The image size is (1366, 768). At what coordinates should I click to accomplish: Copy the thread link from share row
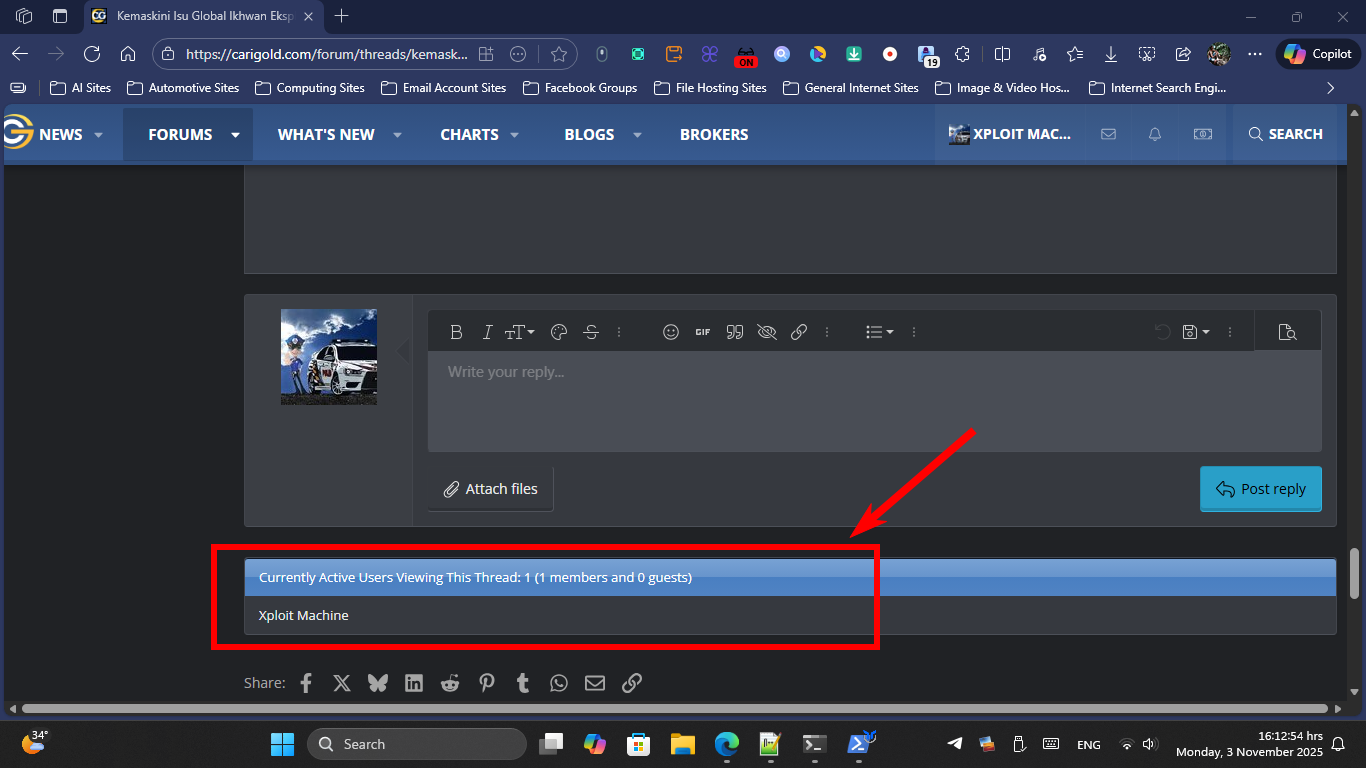coord(632,683)
